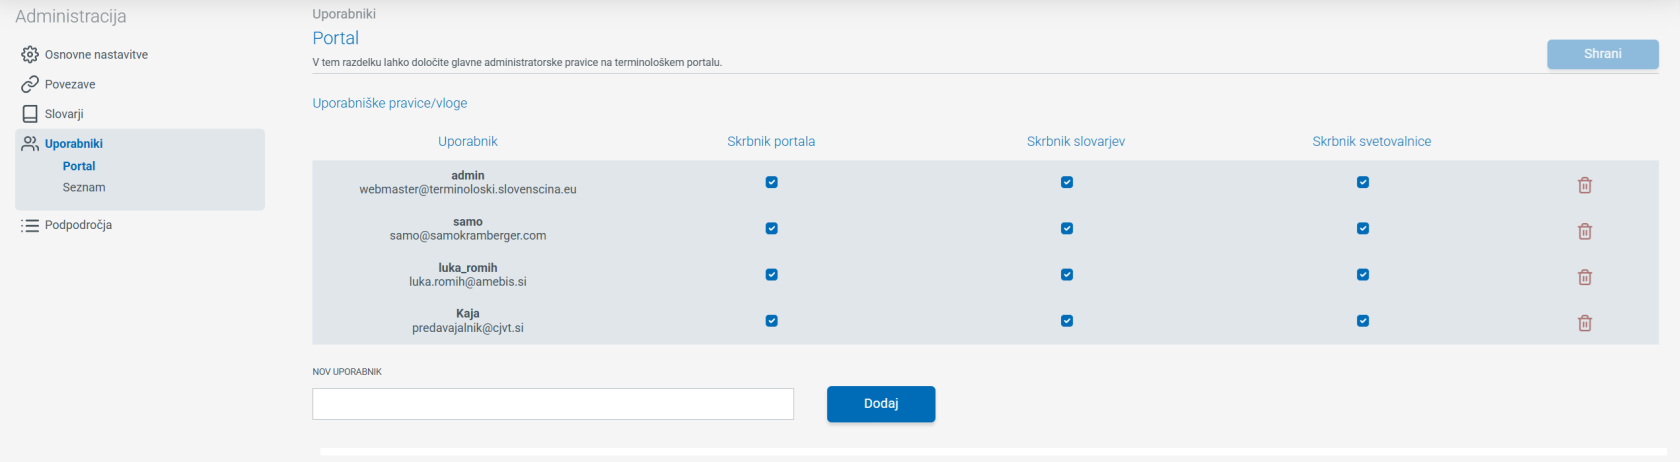Click the username Kaja

[x=468, y=313]
